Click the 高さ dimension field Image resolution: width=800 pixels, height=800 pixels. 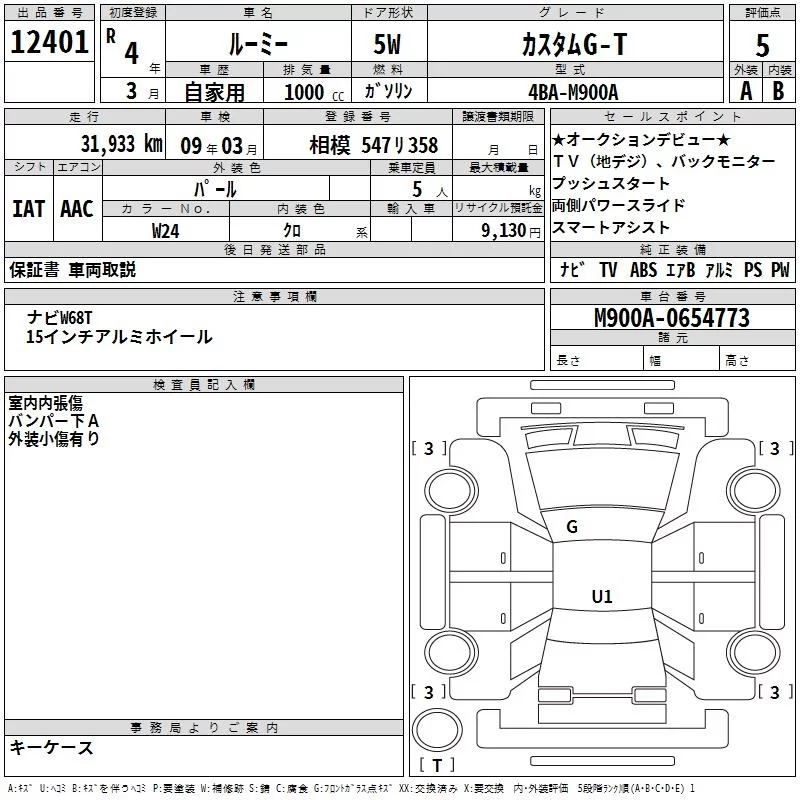click(x=757, y=360)
